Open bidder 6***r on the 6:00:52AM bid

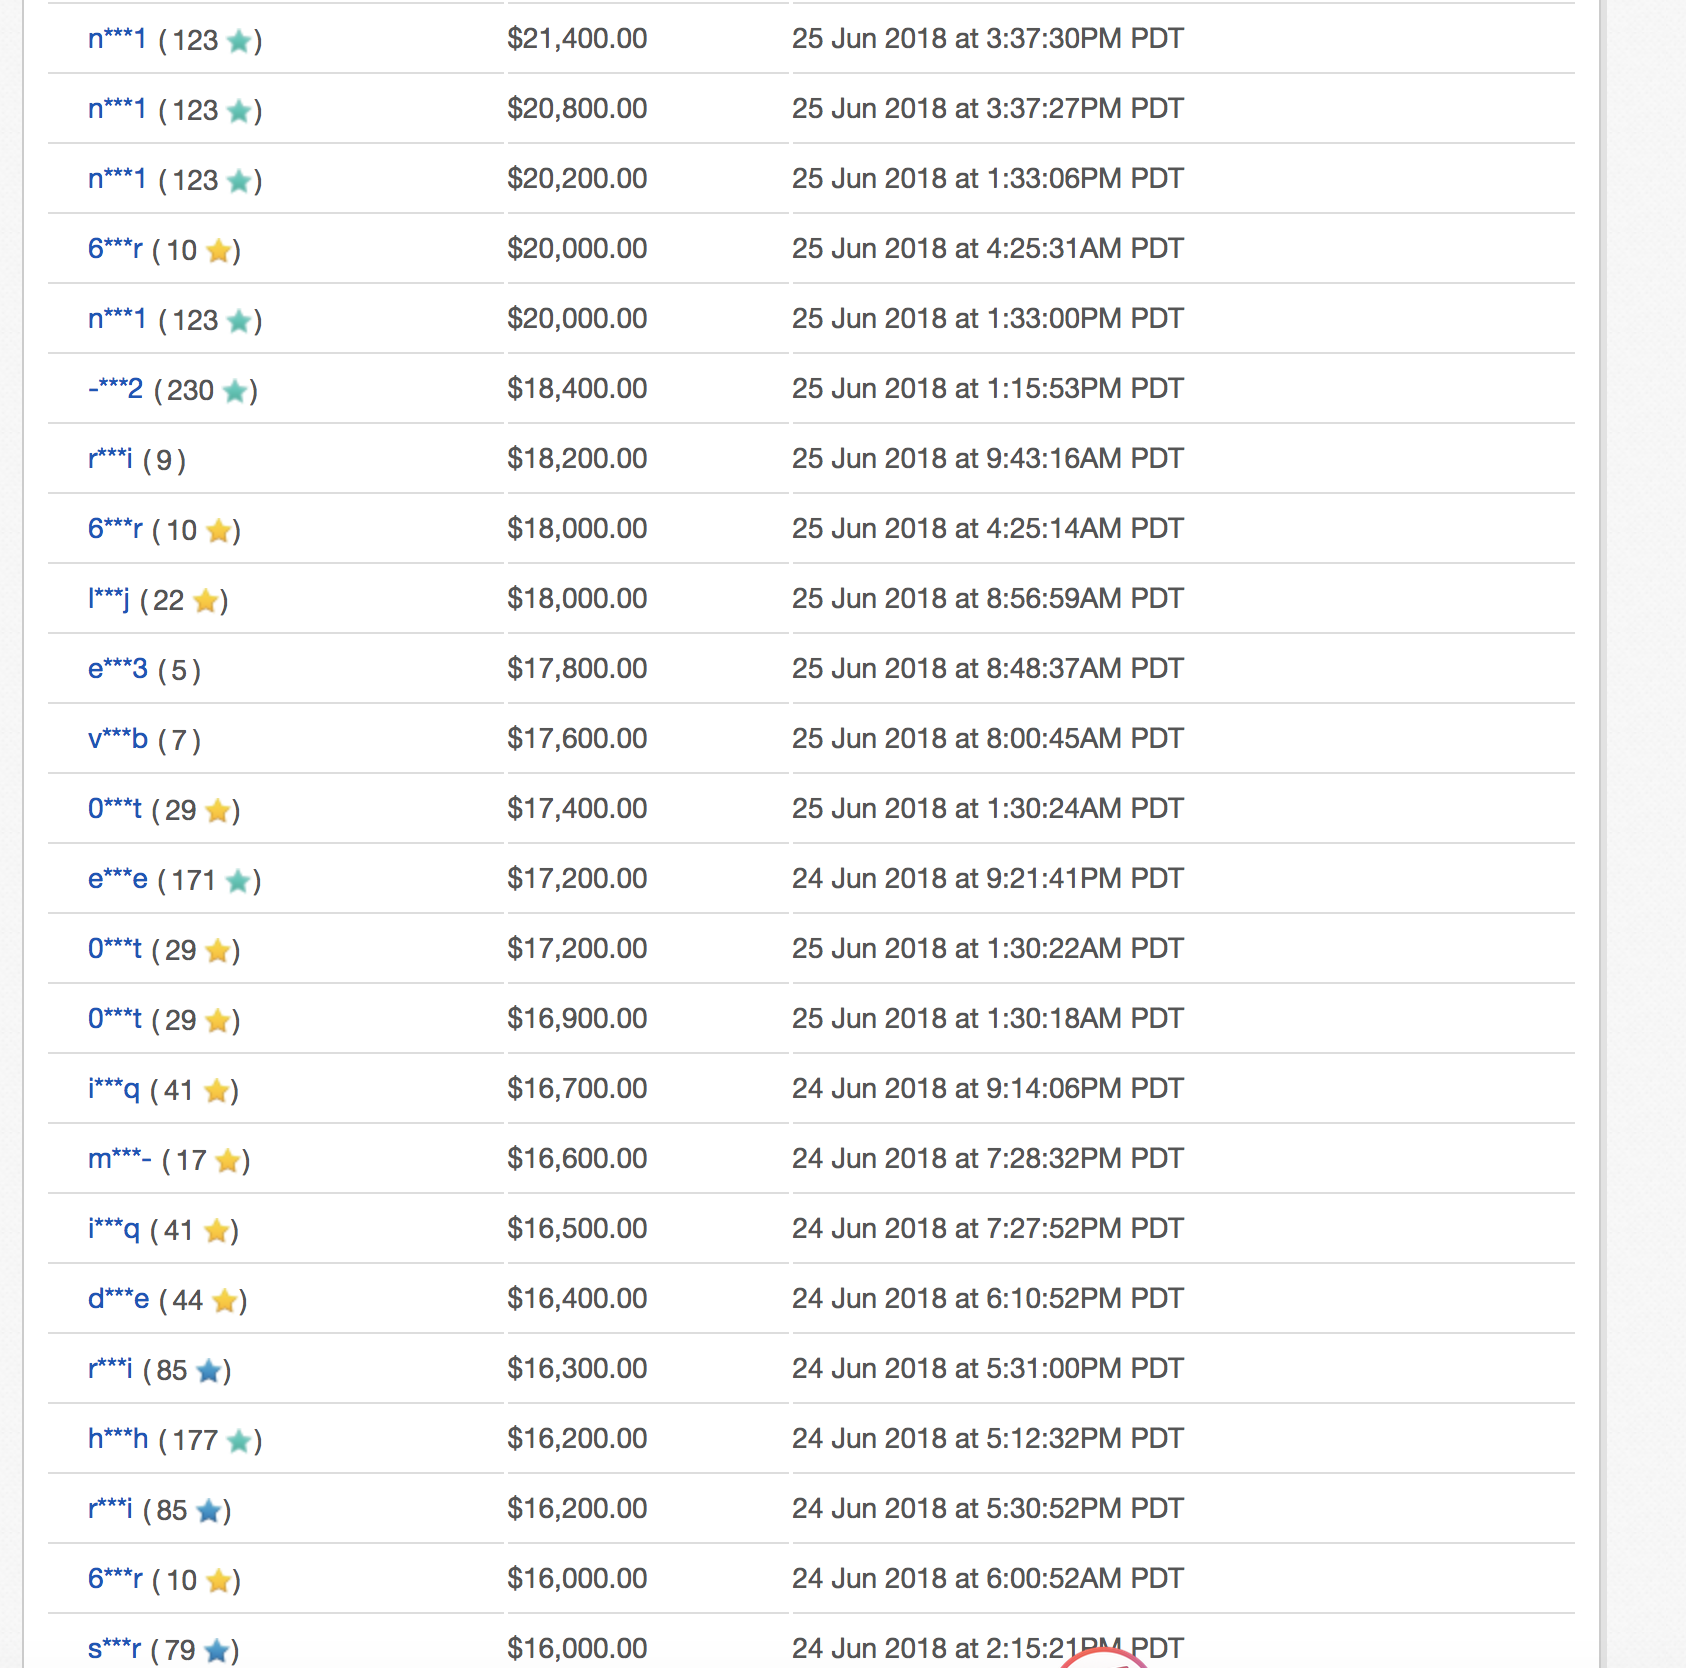click(115, 1579)
